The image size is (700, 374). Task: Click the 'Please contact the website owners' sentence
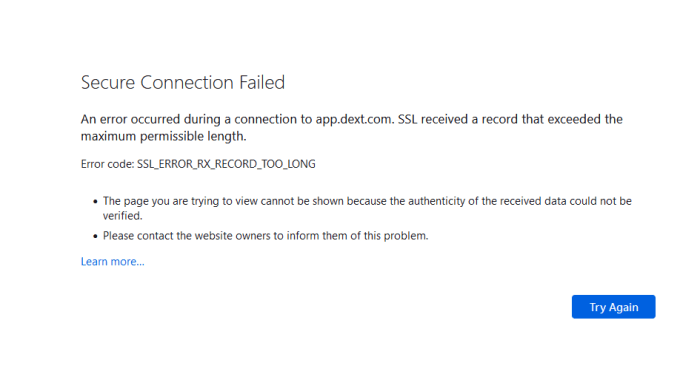[266, 236]
